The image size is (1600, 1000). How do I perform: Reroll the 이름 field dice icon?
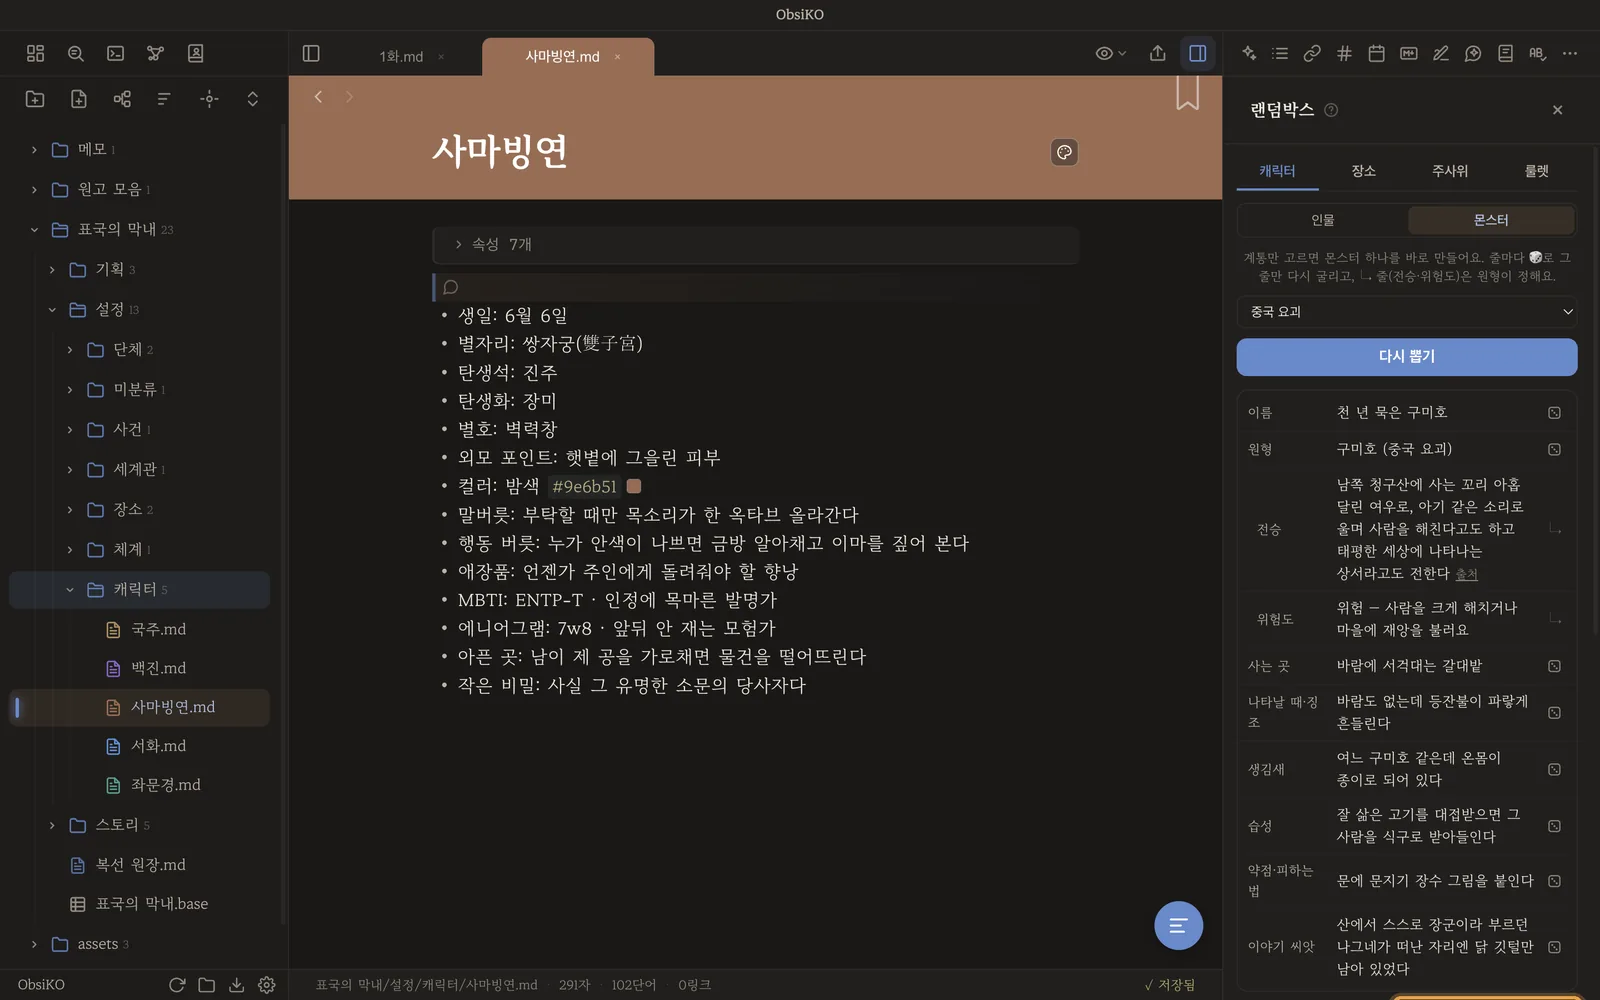[x=1554, y=413]
